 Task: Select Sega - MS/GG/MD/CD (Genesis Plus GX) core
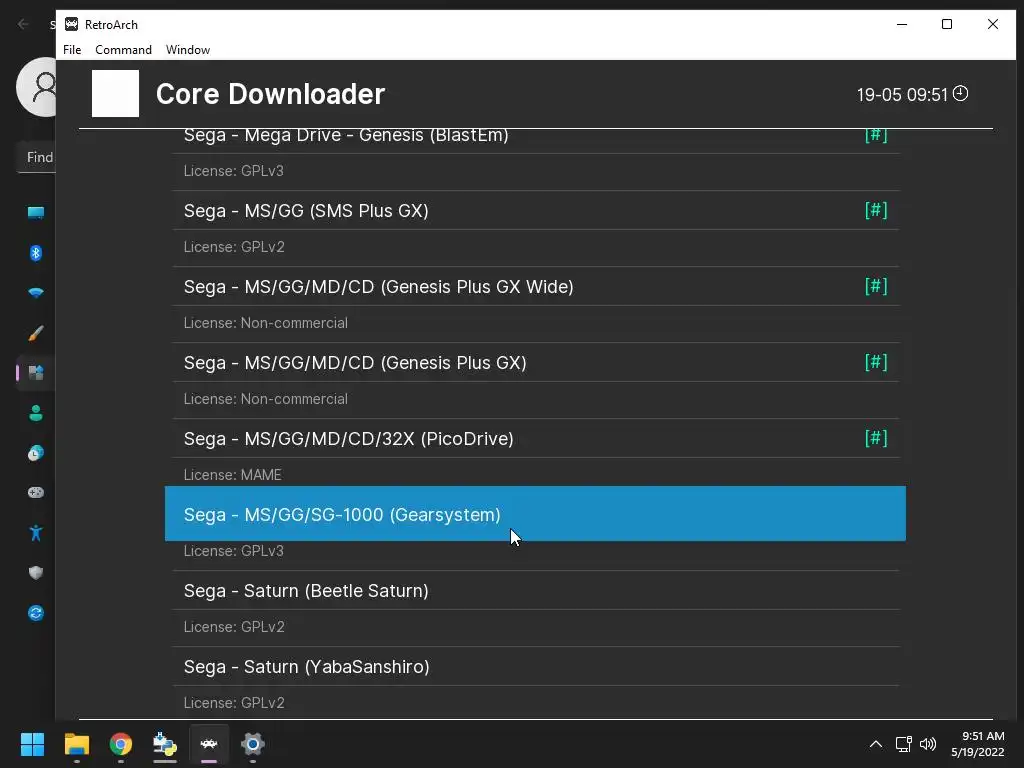(x=536, y=362)
